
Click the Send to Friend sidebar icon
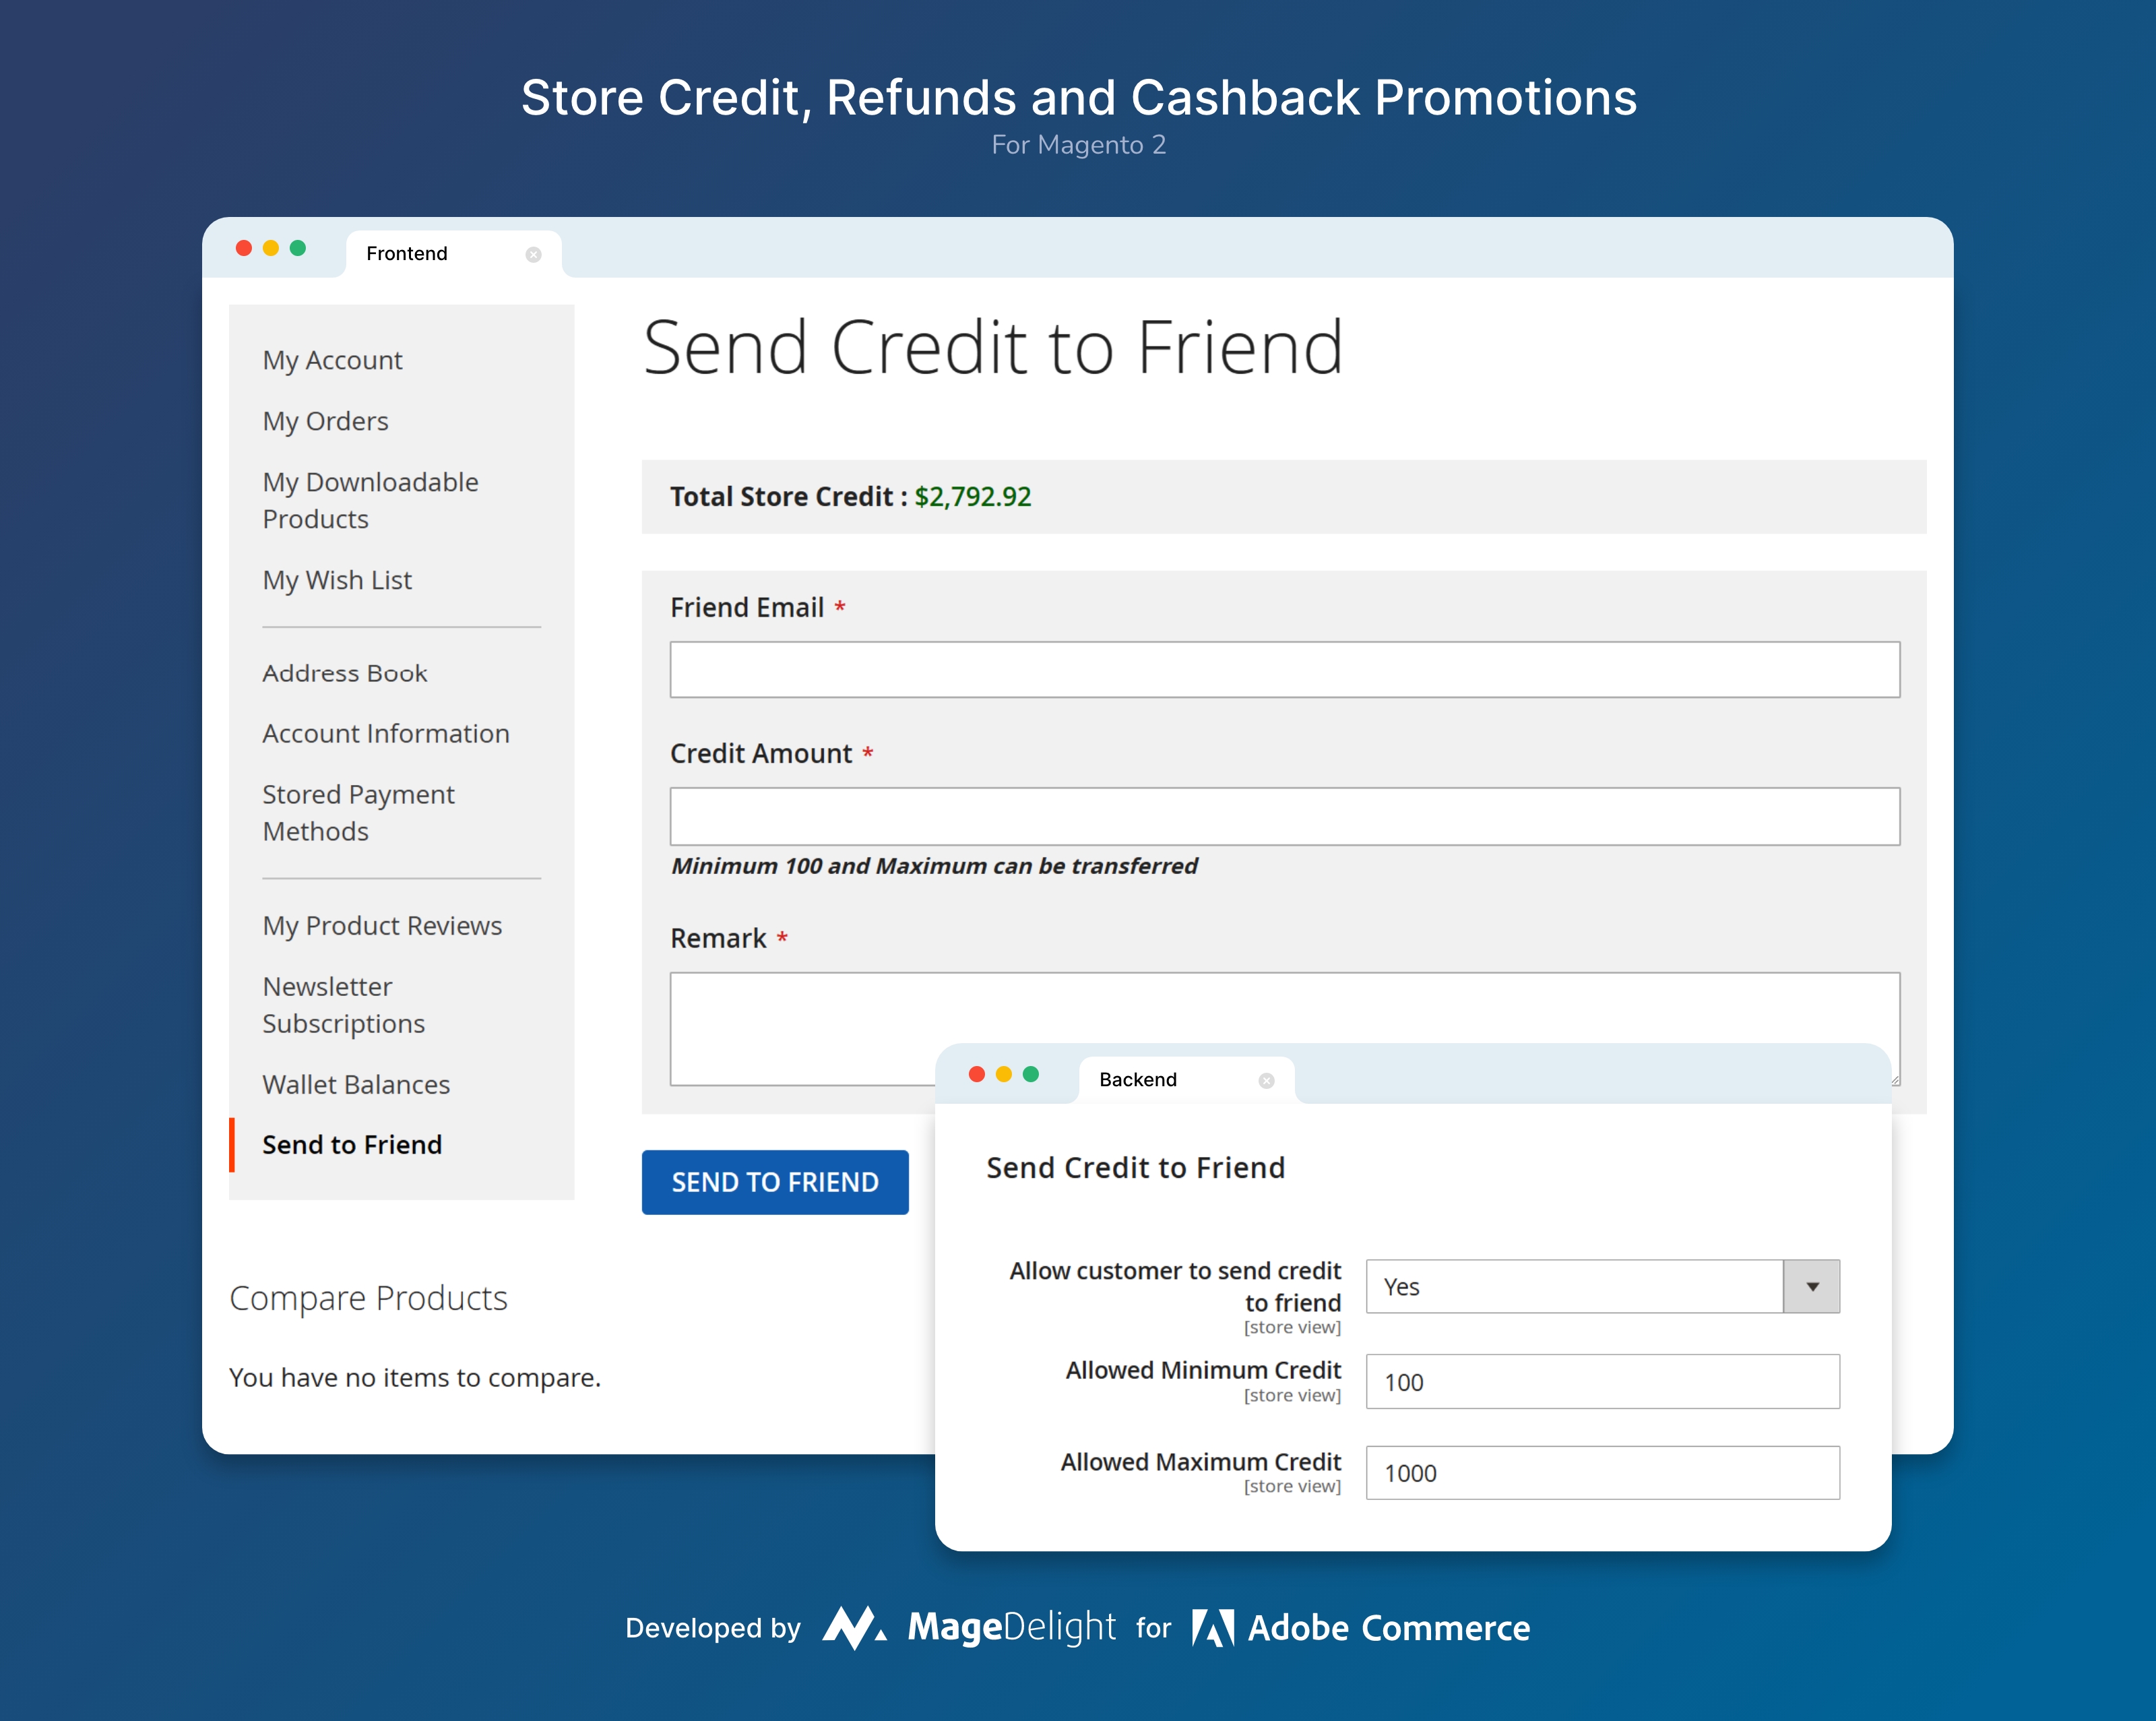[x=351, y=1144]
